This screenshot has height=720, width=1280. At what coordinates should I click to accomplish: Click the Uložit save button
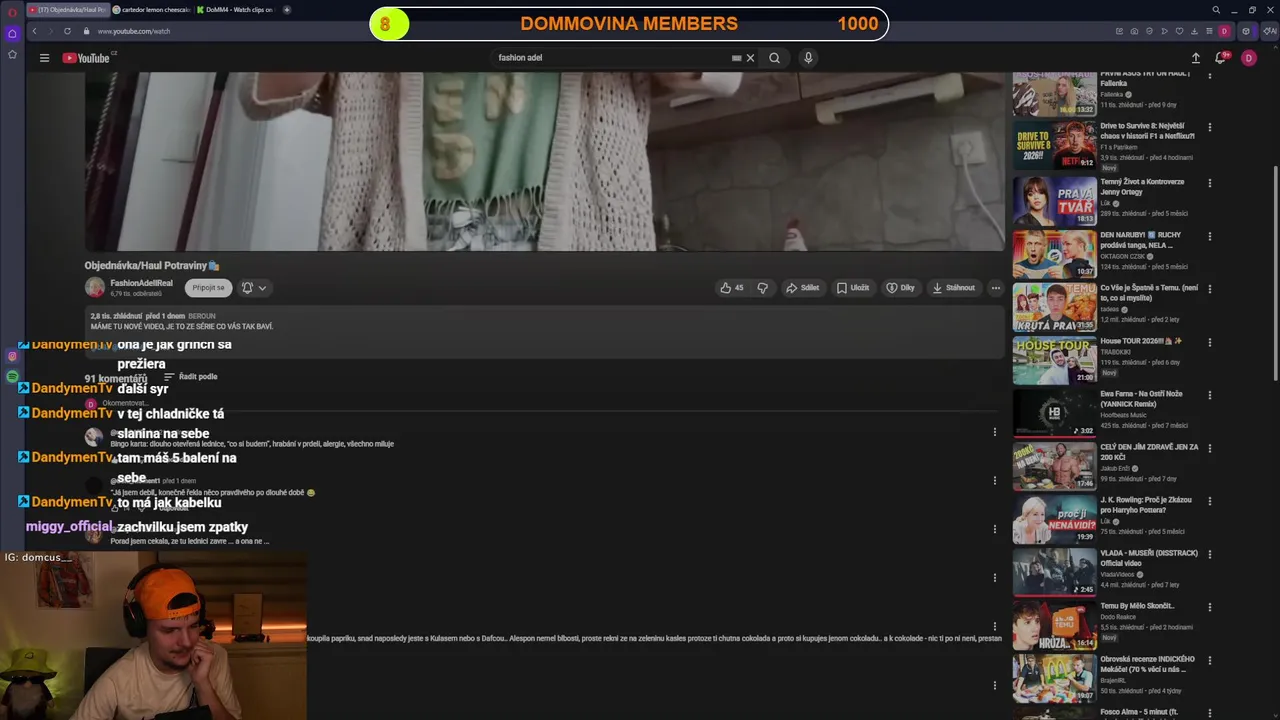pyautogui.click(x=853, y=288)
